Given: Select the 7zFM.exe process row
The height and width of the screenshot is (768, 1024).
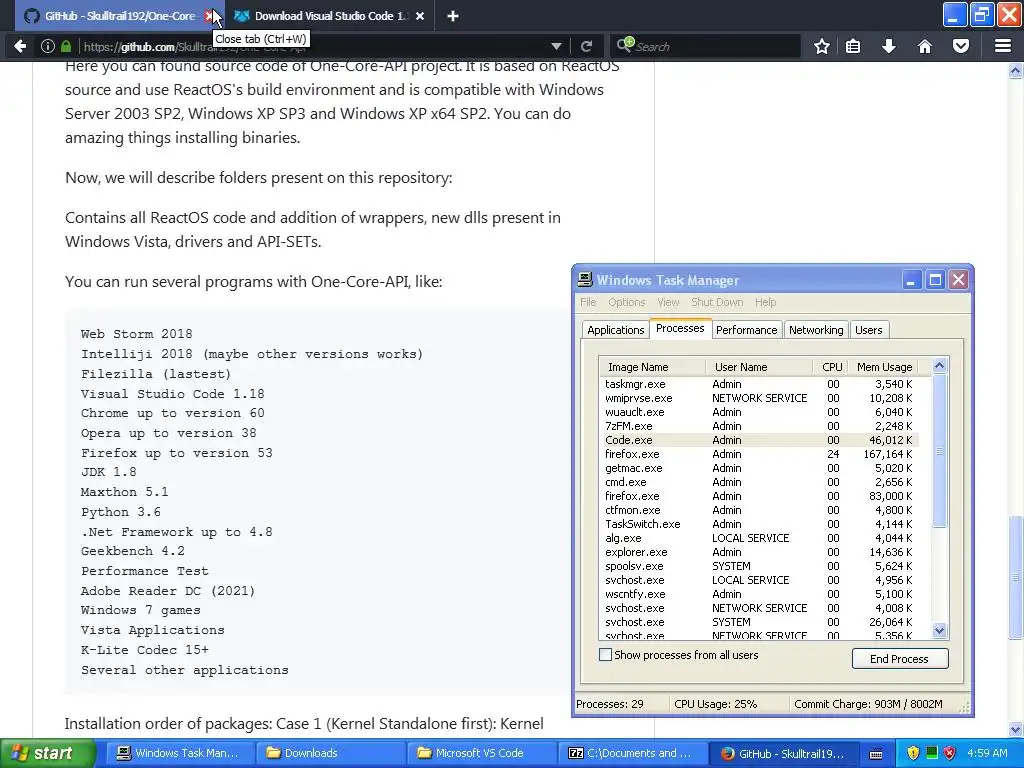Looking at the screenshot, I should pos(759,426).
